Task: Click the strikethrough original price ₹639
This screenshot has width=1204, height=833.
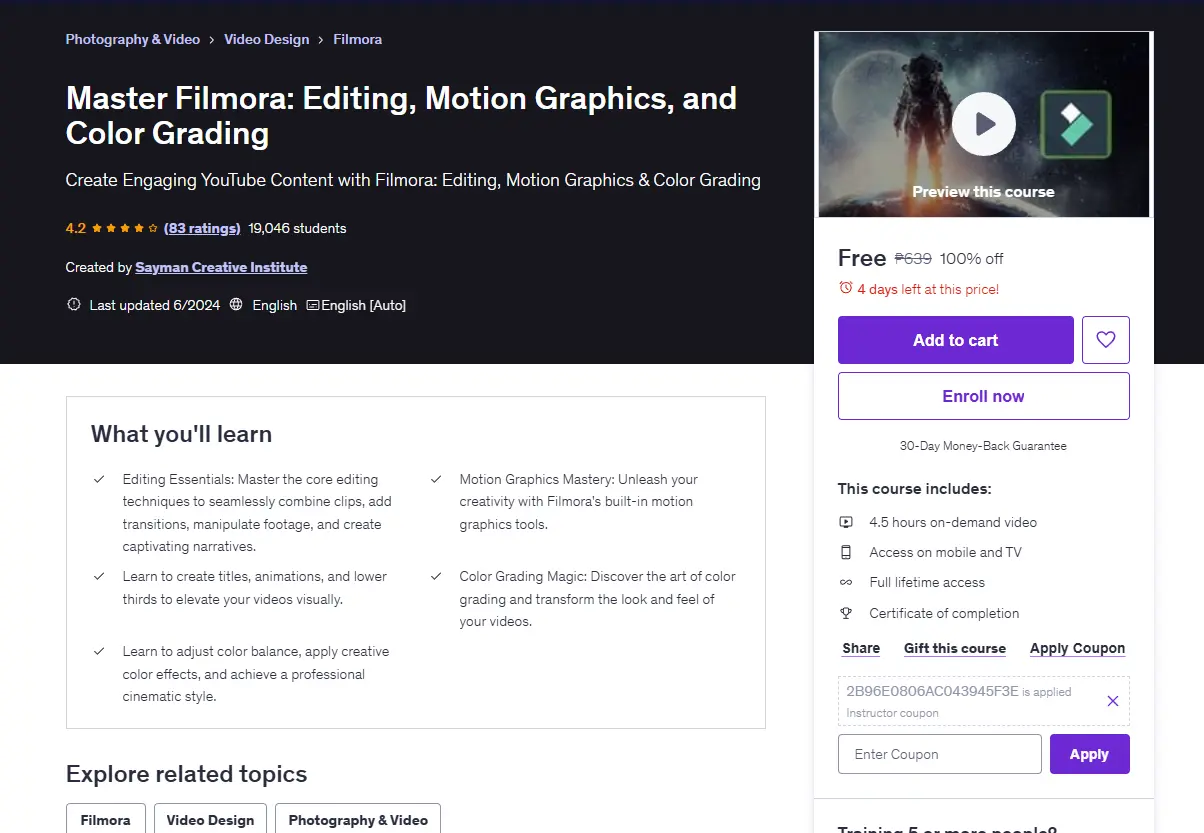Action: click(913, 258)
